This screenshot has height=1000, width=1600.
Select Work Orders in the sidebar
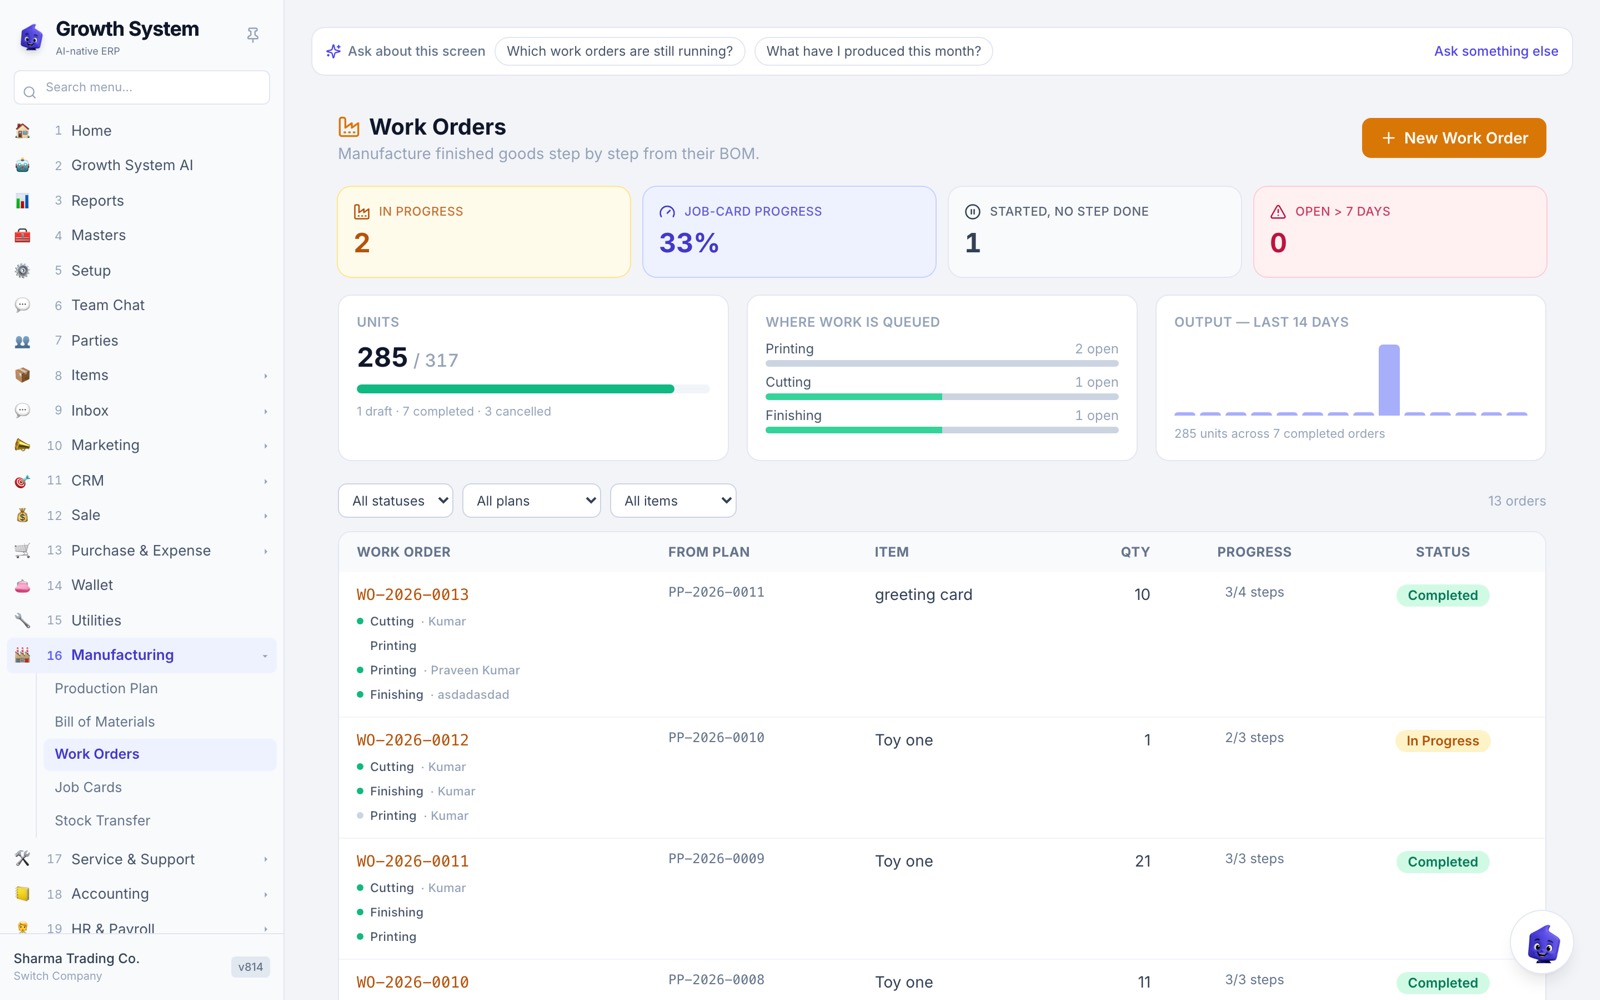pyautogui.click(x=160, y=755)
